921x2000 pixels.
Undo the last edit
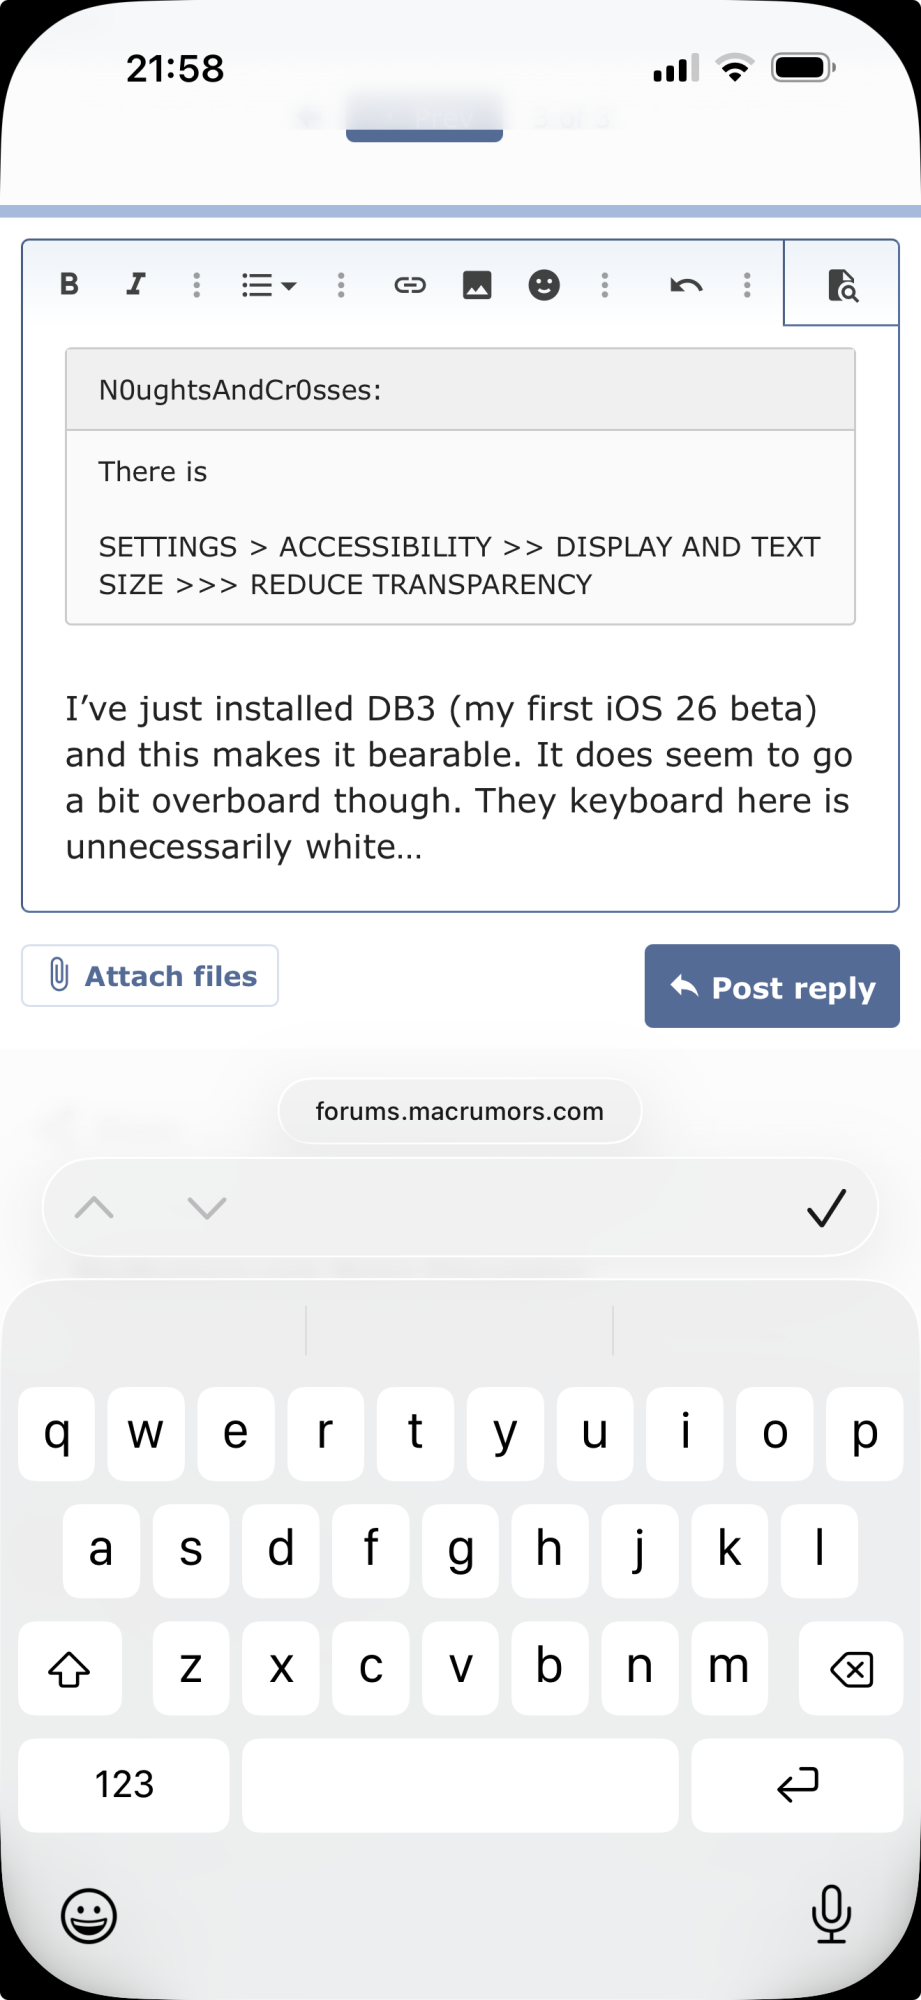[x=684, y=285]
